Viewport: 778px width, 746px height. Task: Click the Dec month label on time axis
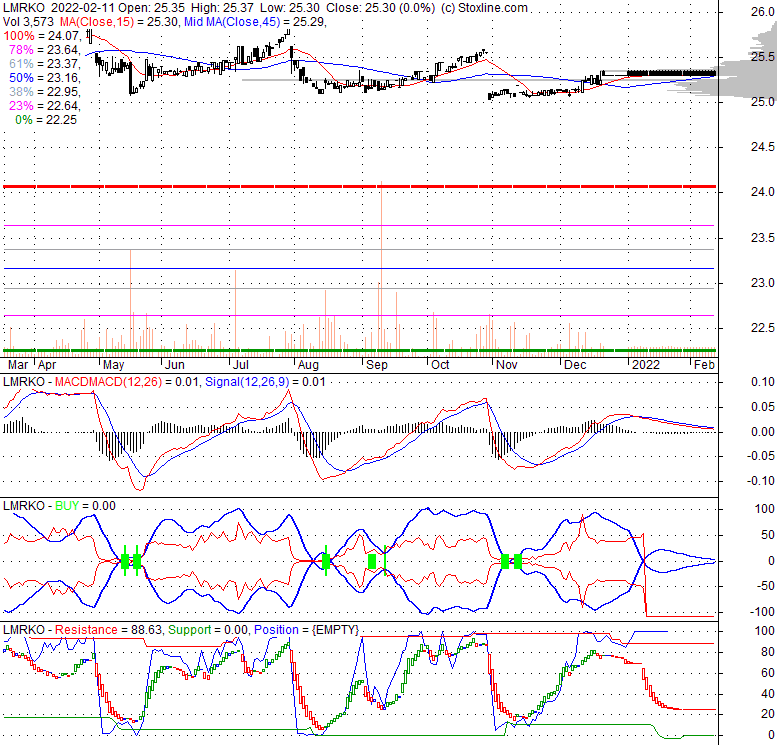point(576,365)
